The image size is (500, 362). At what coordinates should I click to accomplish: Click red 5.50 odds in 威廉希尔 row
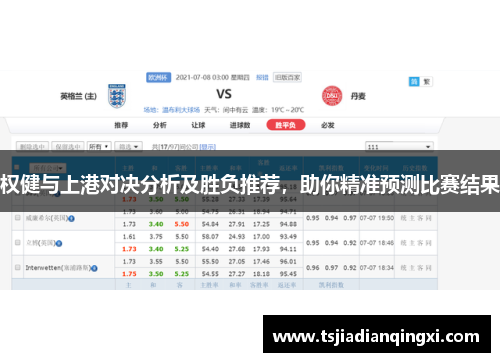coord(182,224)
